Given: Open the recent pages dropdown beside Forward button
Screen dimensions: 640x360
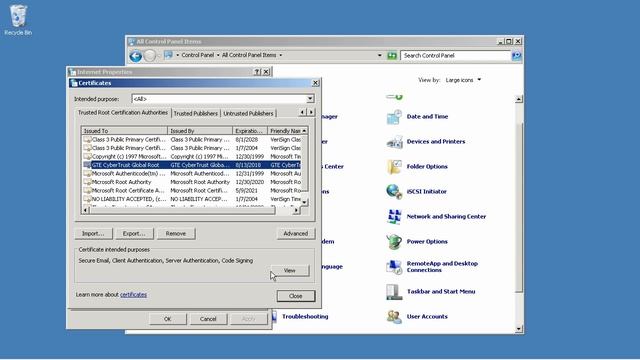Looking at the screenshot, I should 159,55.
